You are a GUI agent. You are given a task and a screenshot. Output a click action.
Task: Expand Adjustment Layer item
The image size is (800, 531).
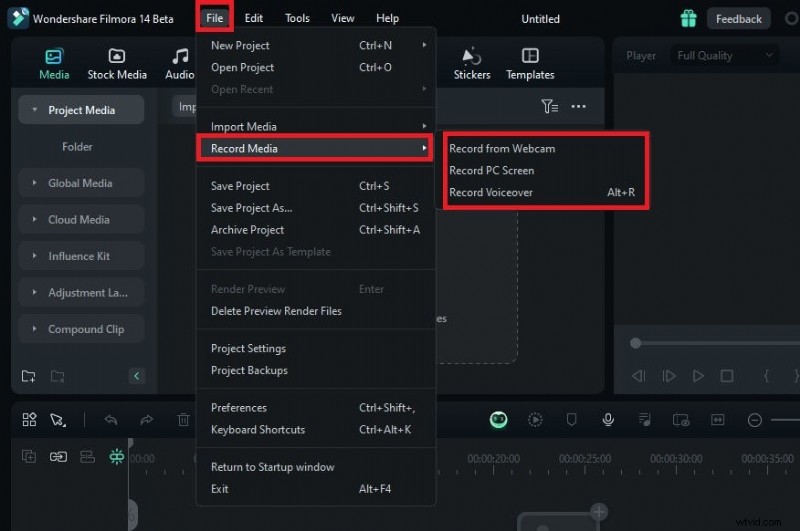tap(35, 292)
